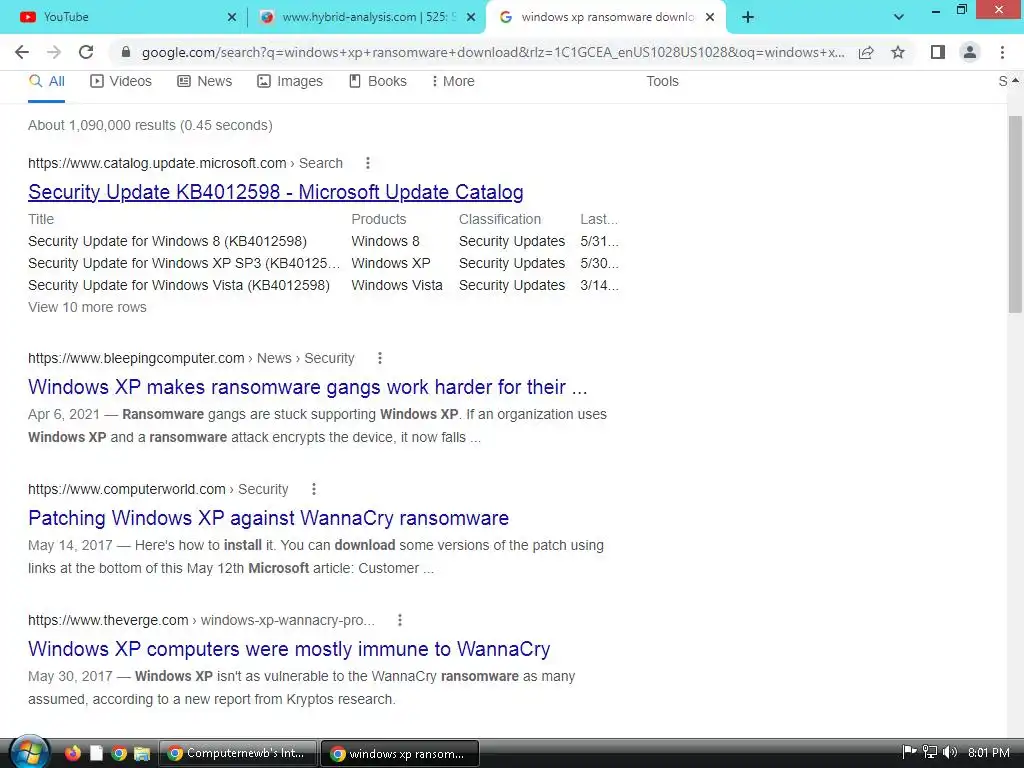Screen dimensions: 1024x768
Task: Switch to the windows xp ransom... taskbar window
Action: tap(400, 753)
